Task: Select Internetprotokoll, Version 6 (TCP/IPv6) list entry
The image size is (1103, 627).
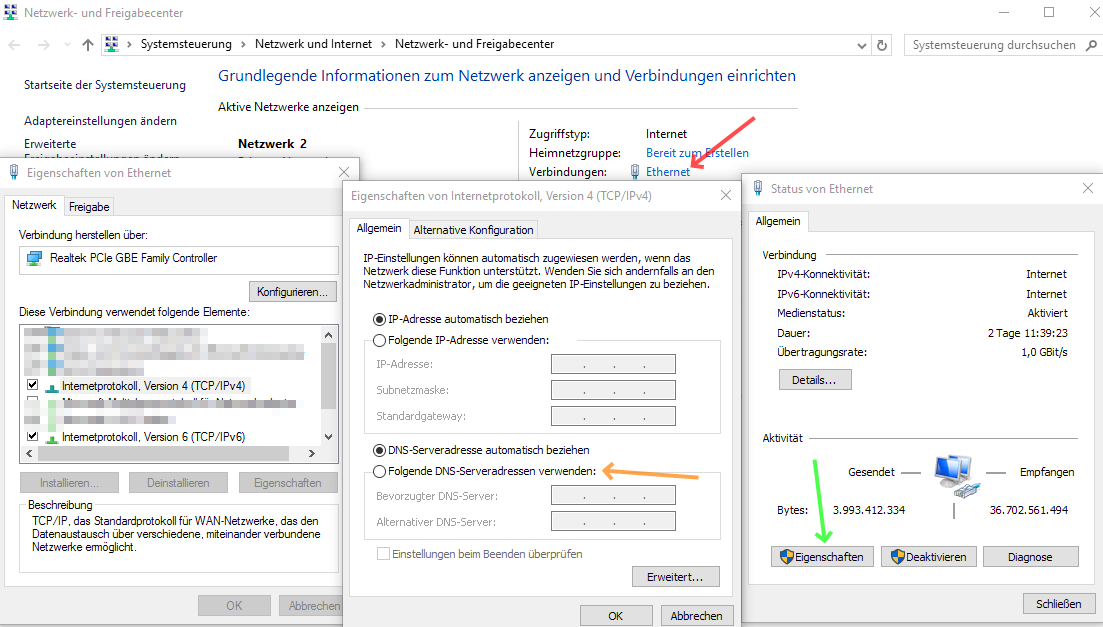Action: 153,437
